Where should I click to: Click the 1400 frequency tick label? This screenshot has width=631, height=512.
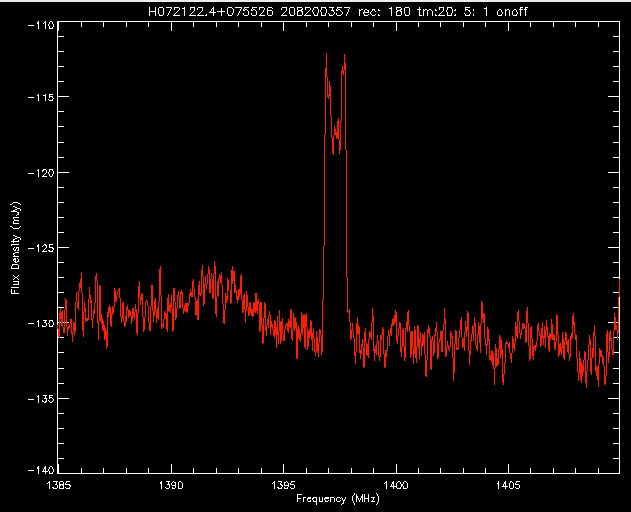396,485
